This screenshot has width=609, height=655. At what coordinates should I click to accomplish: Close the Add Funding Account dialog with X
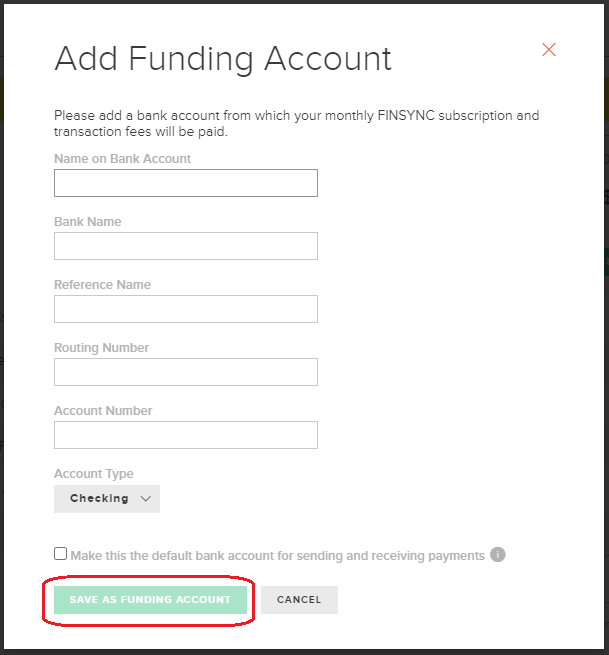pos(548,50)
